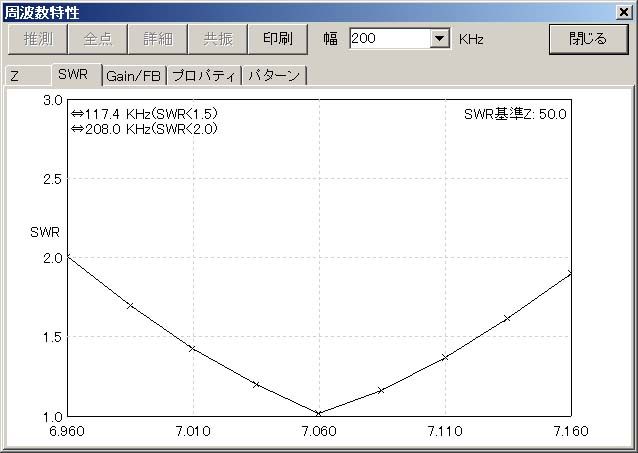Switch to the Z tab
Image resolution: width=638 pixels, height=453 pixels.
(x=28, y=76)
